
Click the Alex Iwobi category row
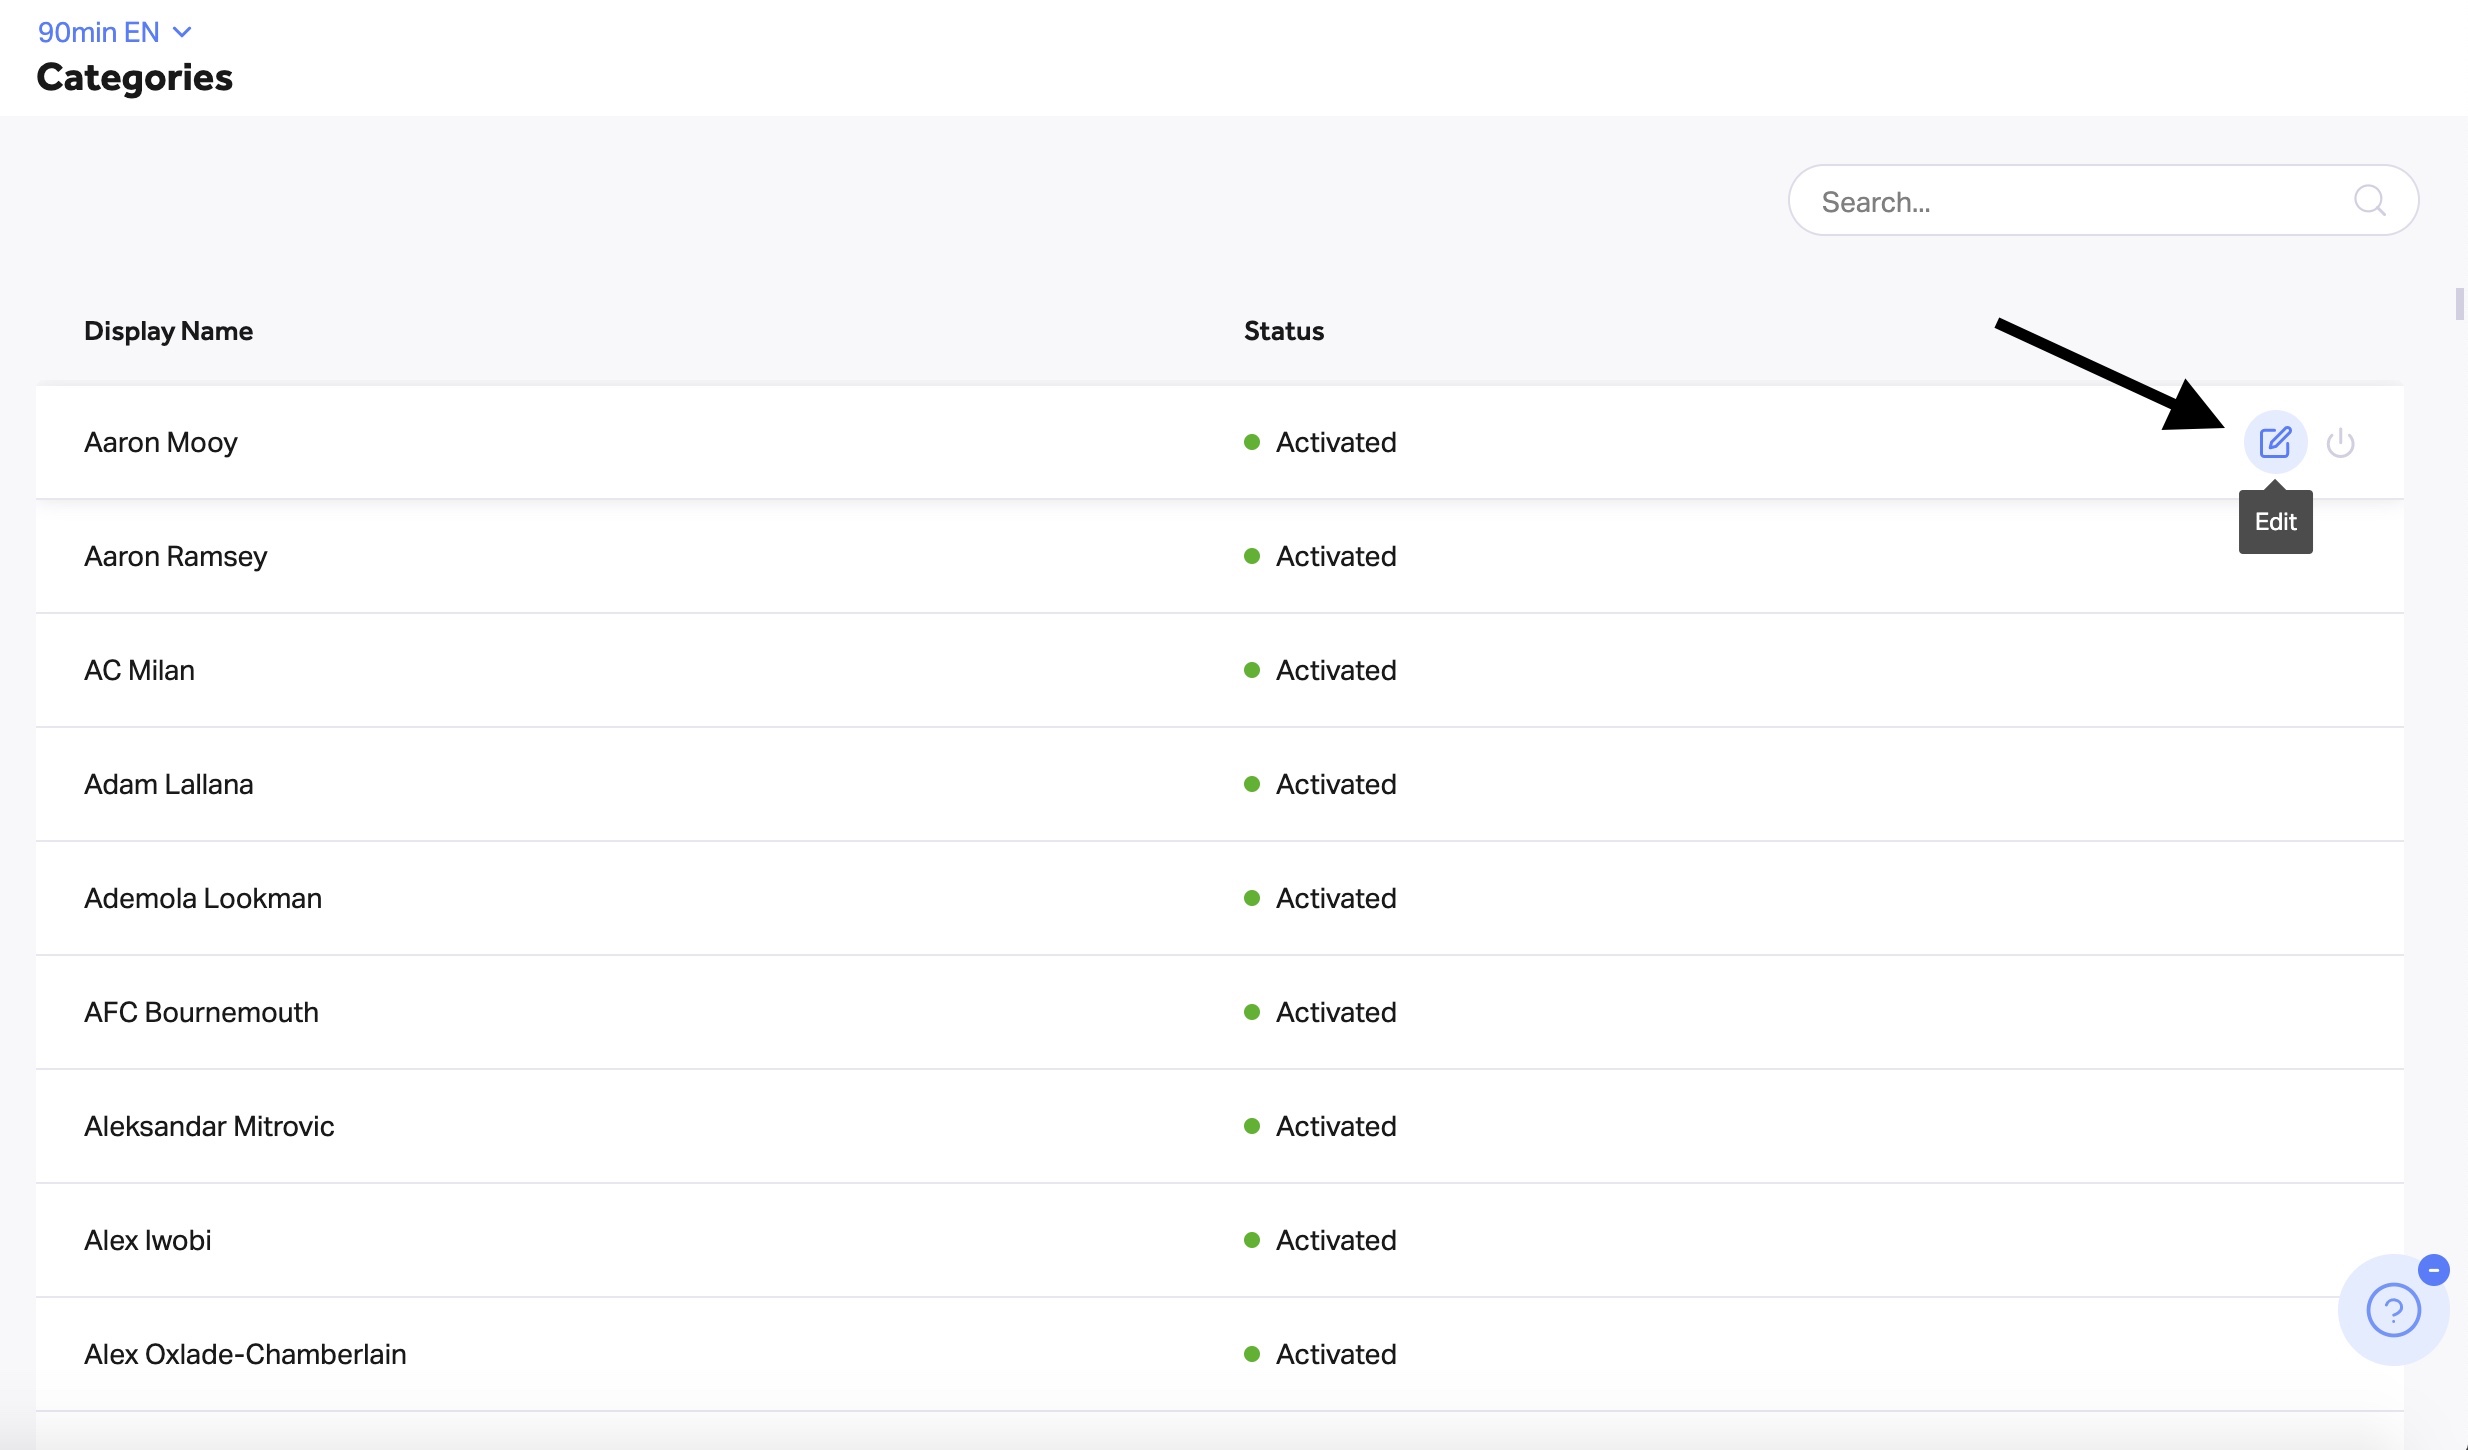(1219, 1240)
